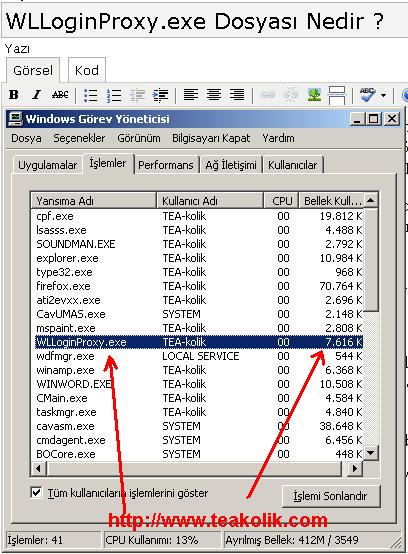Image resolution: width=408 pixels, height=554 pixels.
Task: Click process list scroll down arrow
Action: 371,453
